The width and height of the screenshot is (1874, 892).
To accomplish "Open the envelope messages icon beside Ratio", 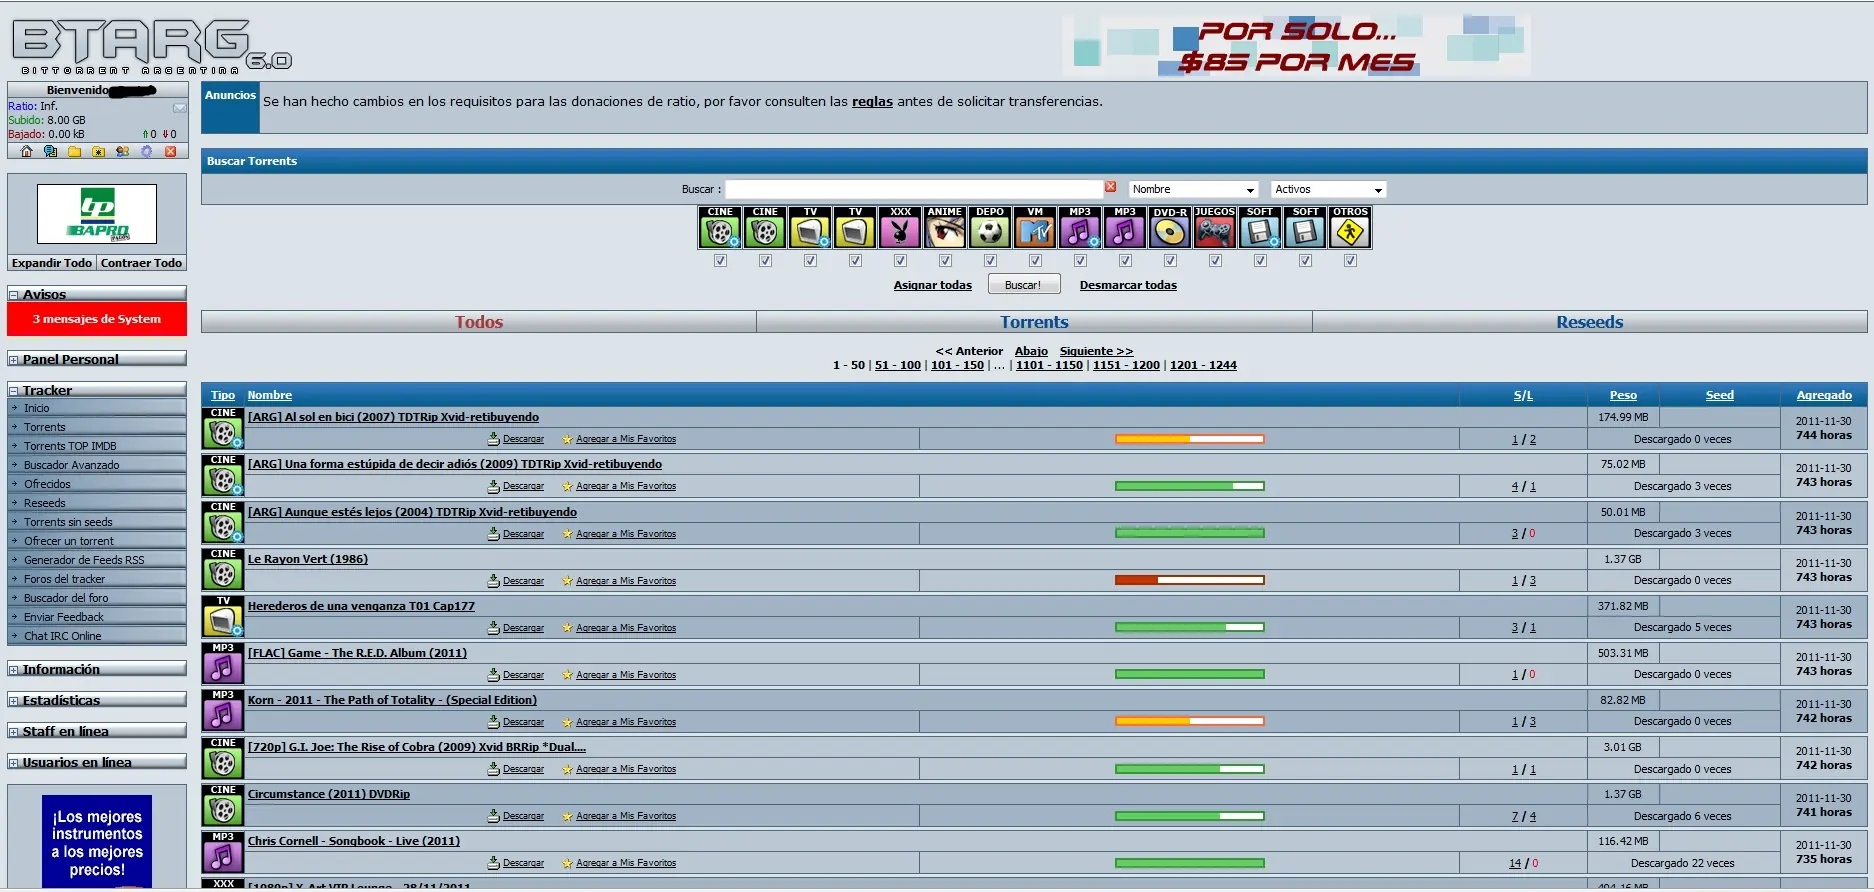I will point(179,107).
